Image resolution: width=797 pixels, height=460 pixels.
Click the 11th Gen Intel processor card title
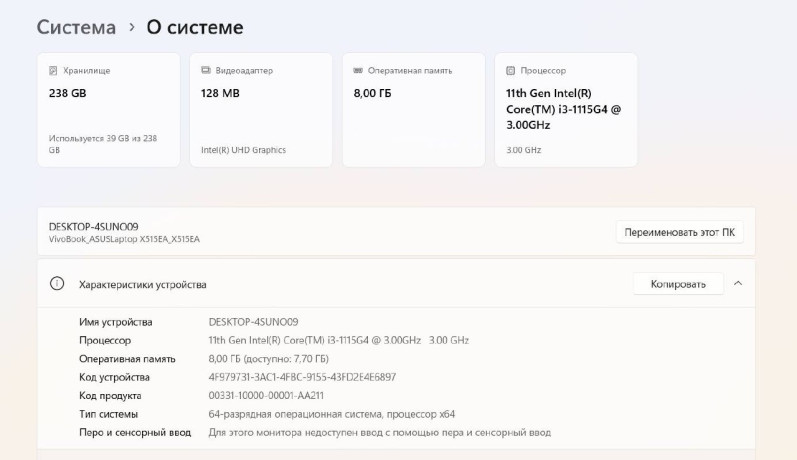[563, 109]
